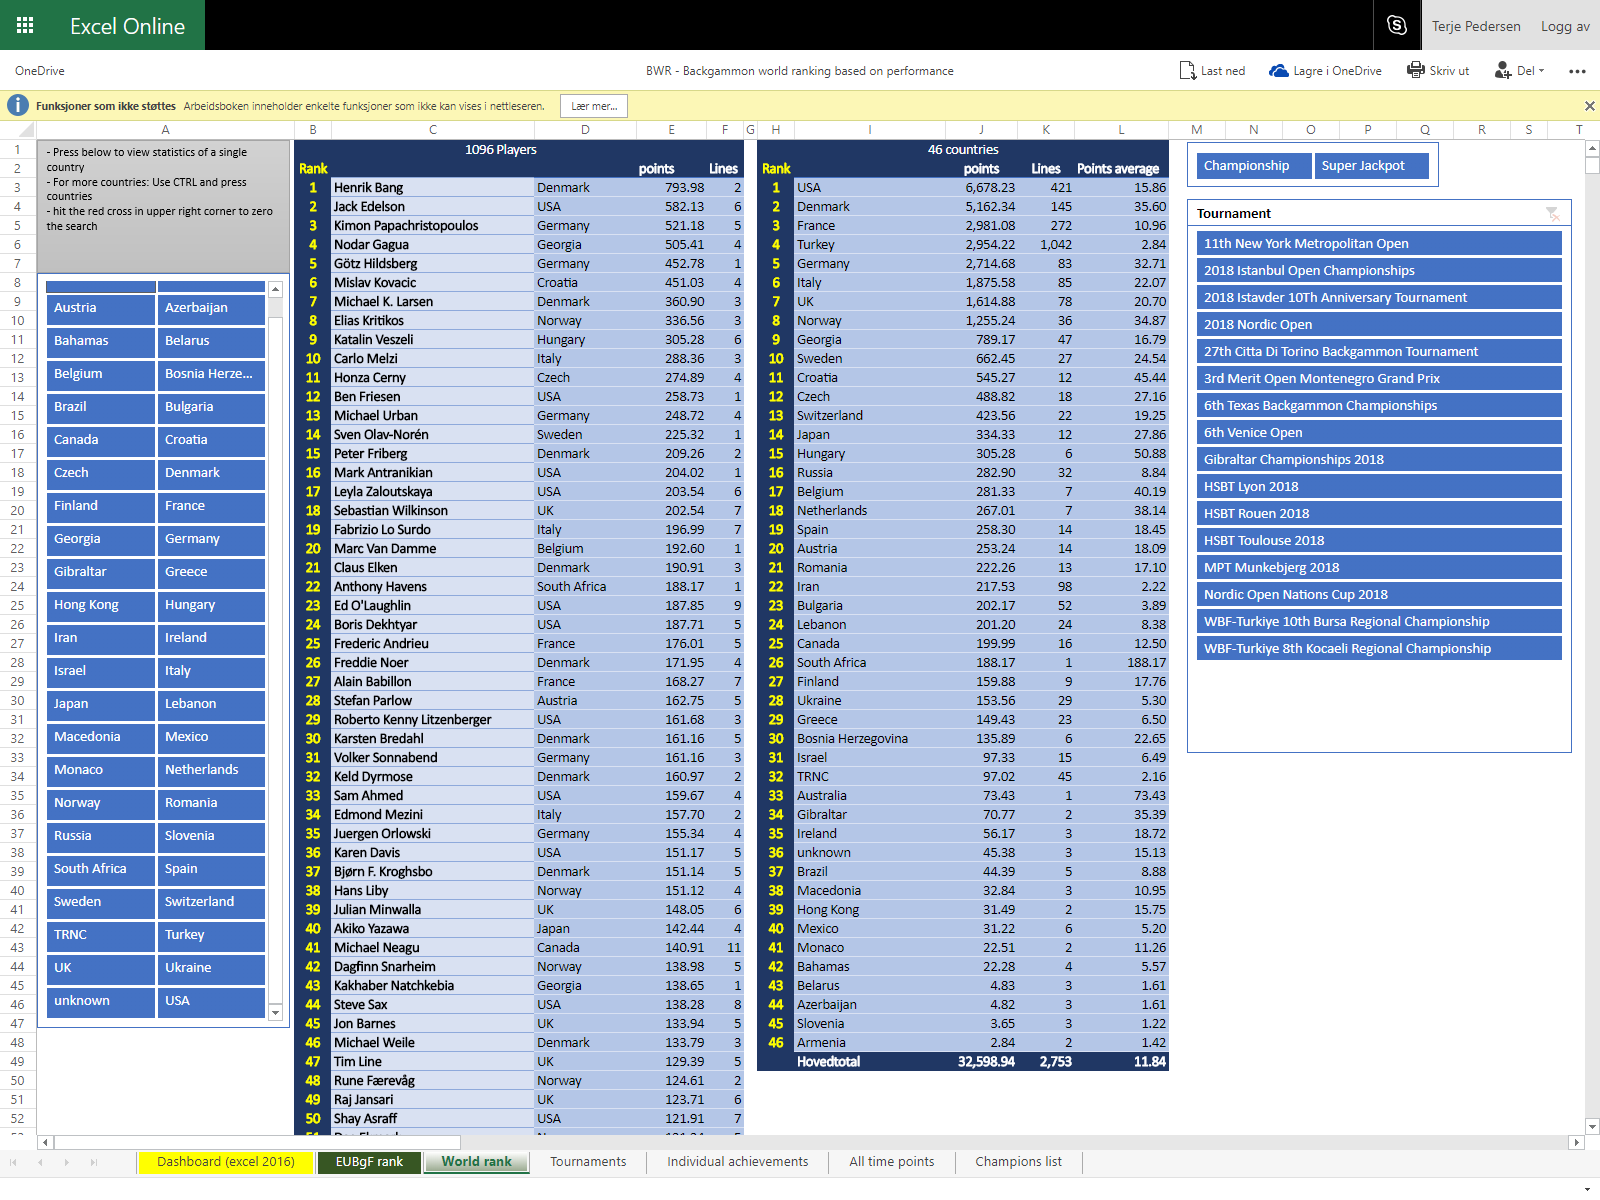Toggle the Championship slicer option
Viewport: 1600px width, 1200px height.
coord(1253,166)
